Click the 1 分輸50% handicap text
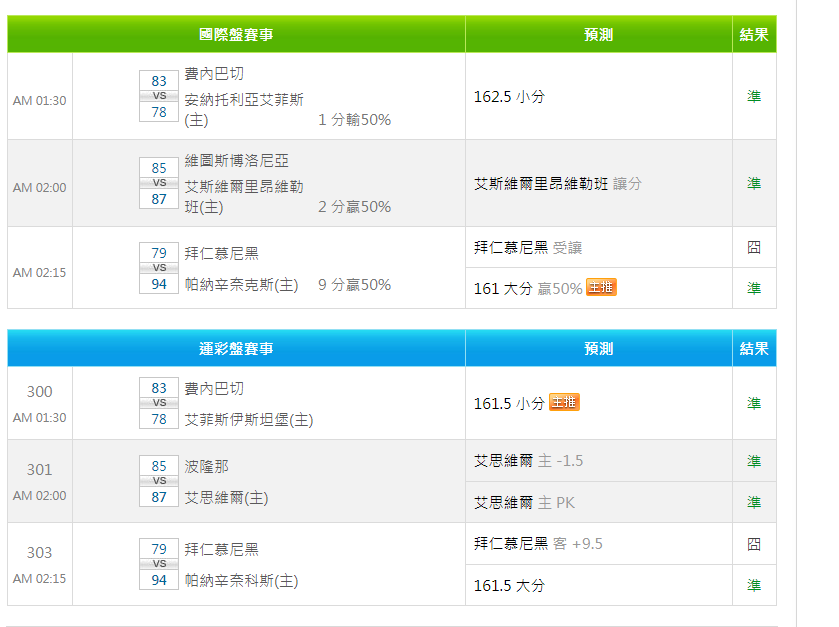 point(354,120)
